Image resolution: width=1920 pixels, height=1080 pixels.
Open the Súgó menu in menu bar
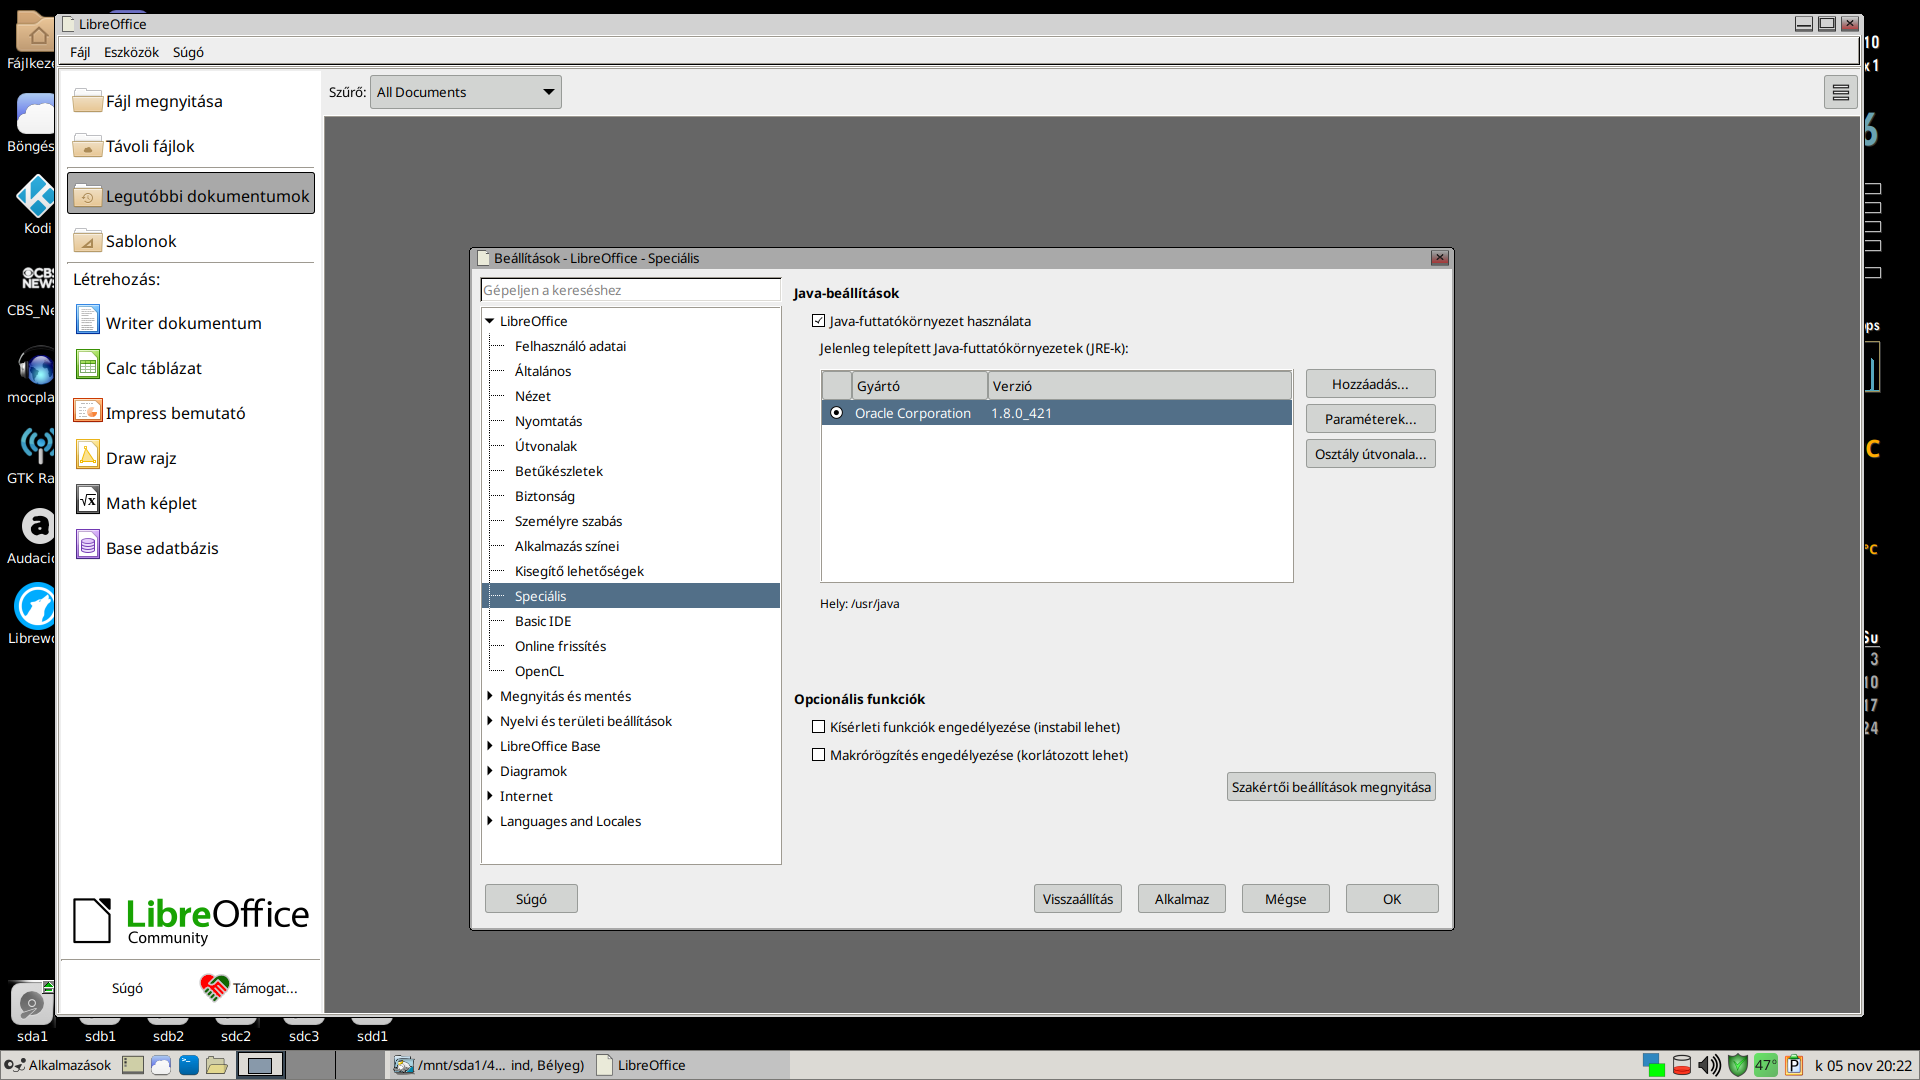(188, 52)
